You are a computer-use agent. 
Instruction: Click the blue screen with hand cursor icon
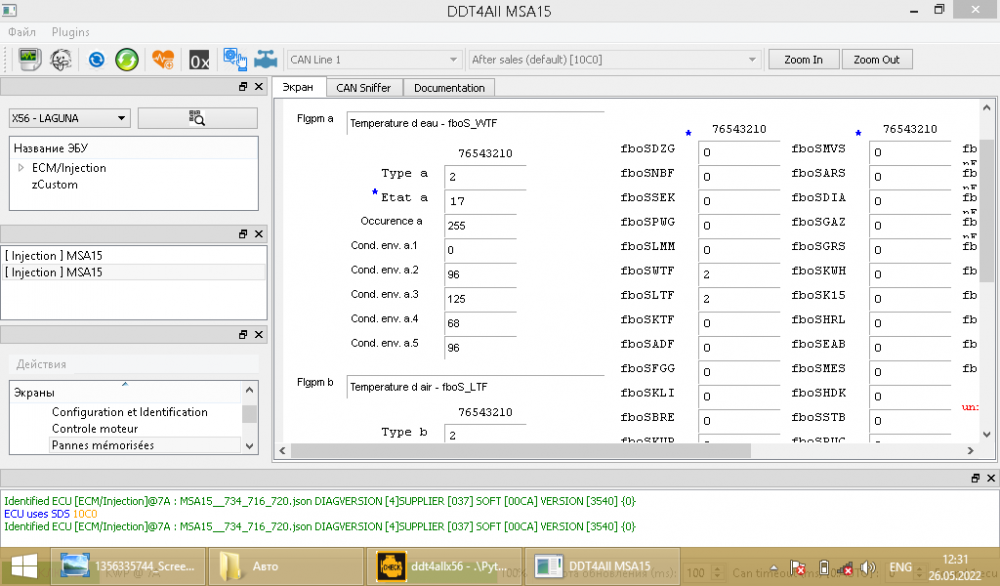pos(235,59)
